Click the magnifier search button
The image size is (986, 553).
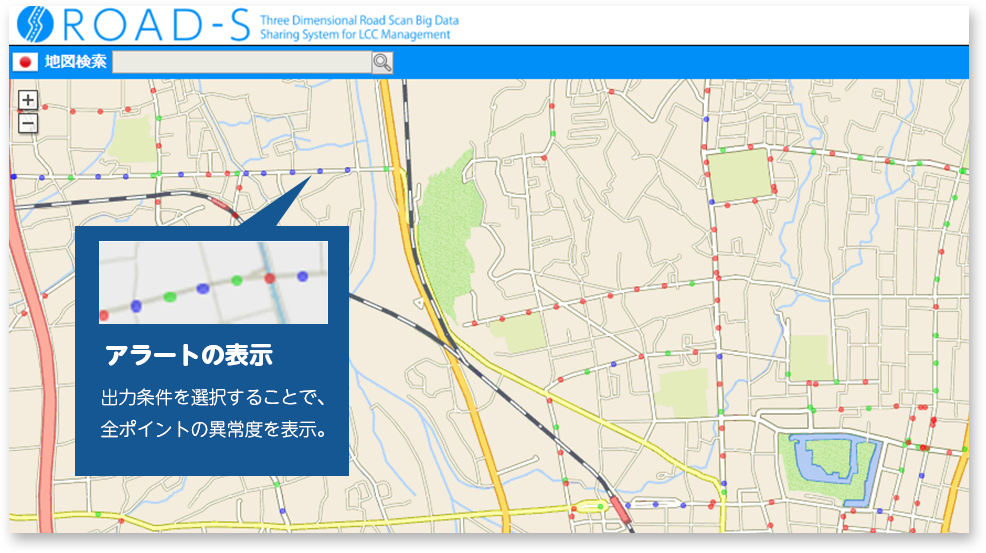click(x=382, y=62)
